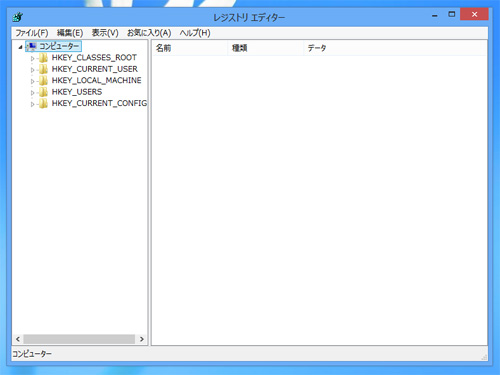Expand the HKEY_USERS key
Image resolution: width=500 pixels, height=375 pixels.
(x=32, y=93)
